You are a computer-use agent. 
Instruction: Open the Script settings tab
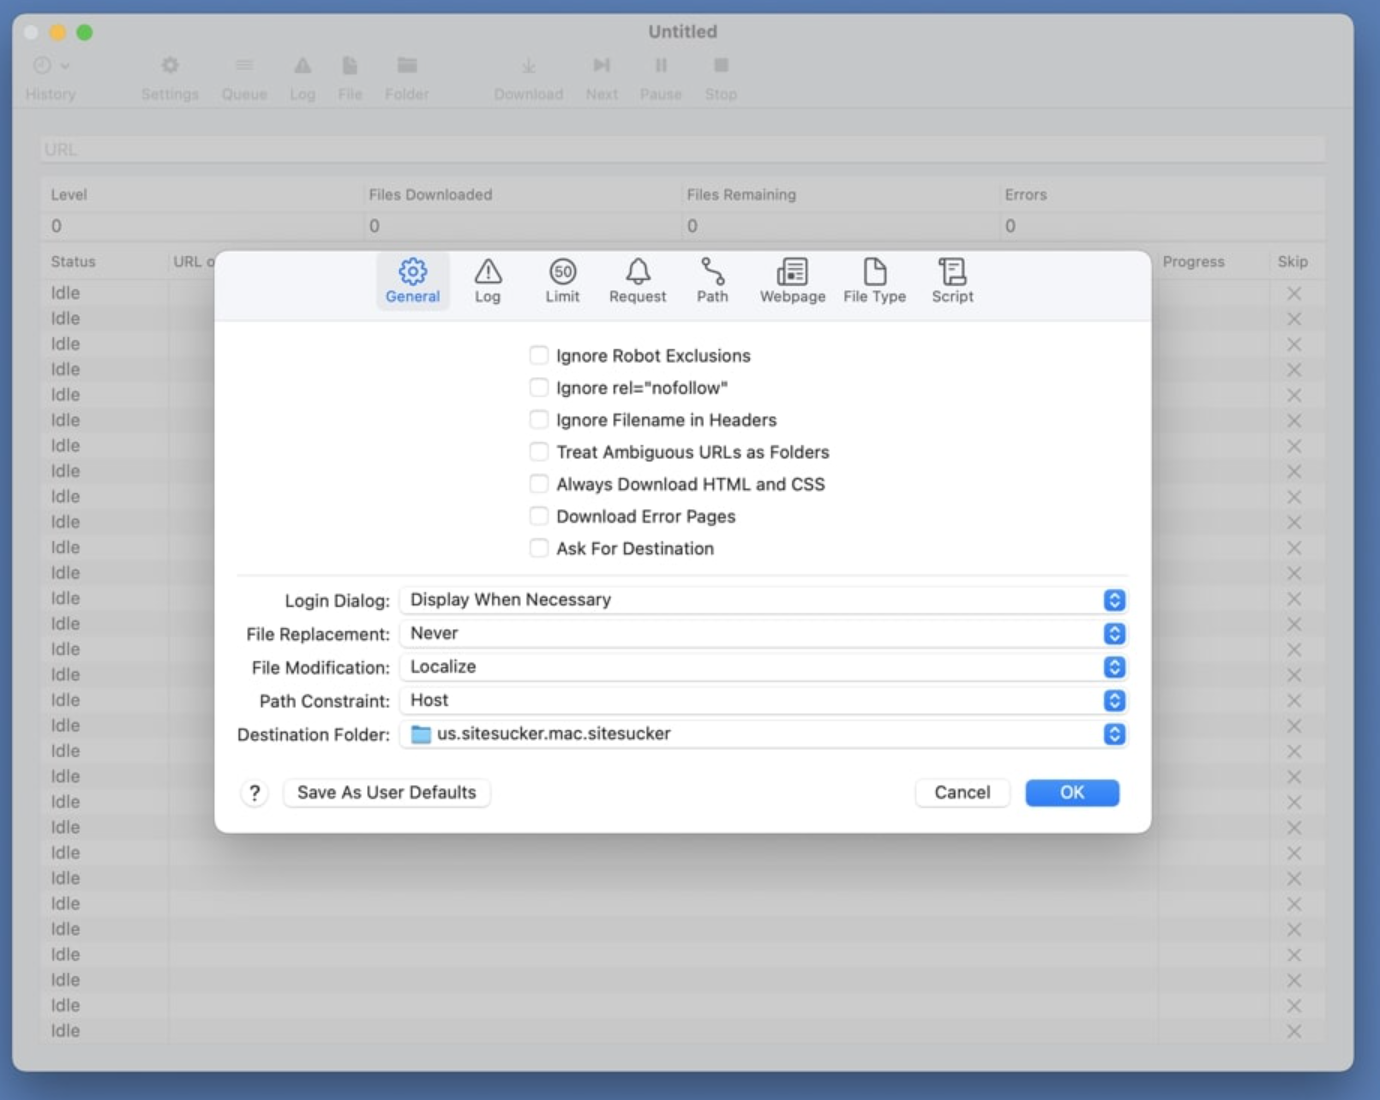[x=952, y=280]
